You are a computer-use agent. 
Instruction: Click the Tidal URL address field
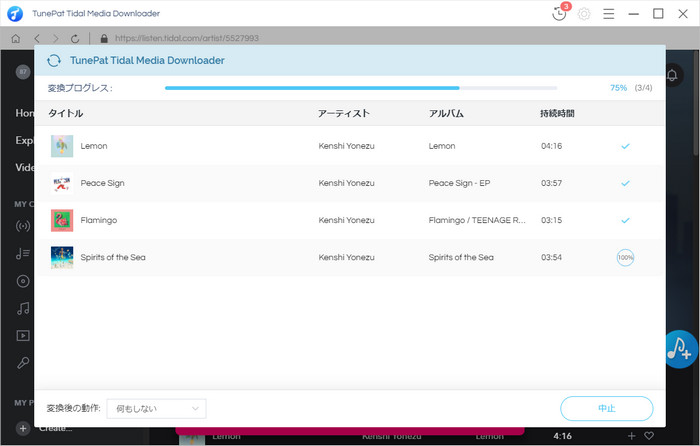point(187,38)
